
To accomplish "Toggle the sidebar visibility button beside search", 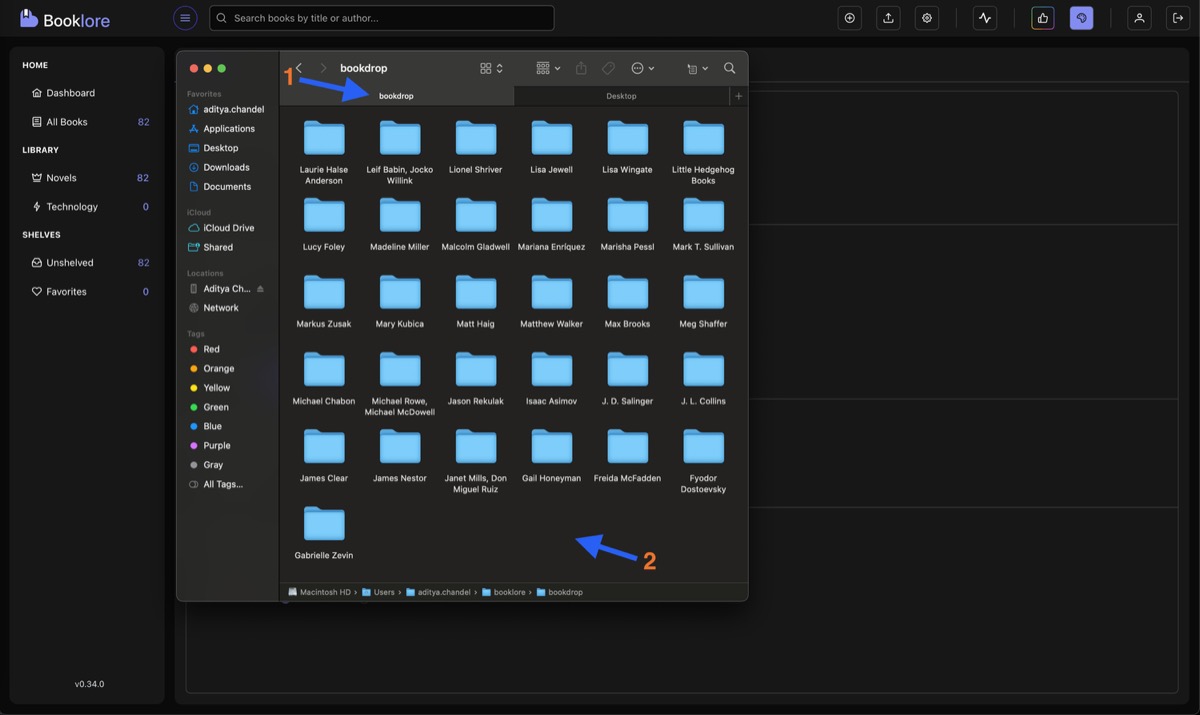I will click(185, 17).
